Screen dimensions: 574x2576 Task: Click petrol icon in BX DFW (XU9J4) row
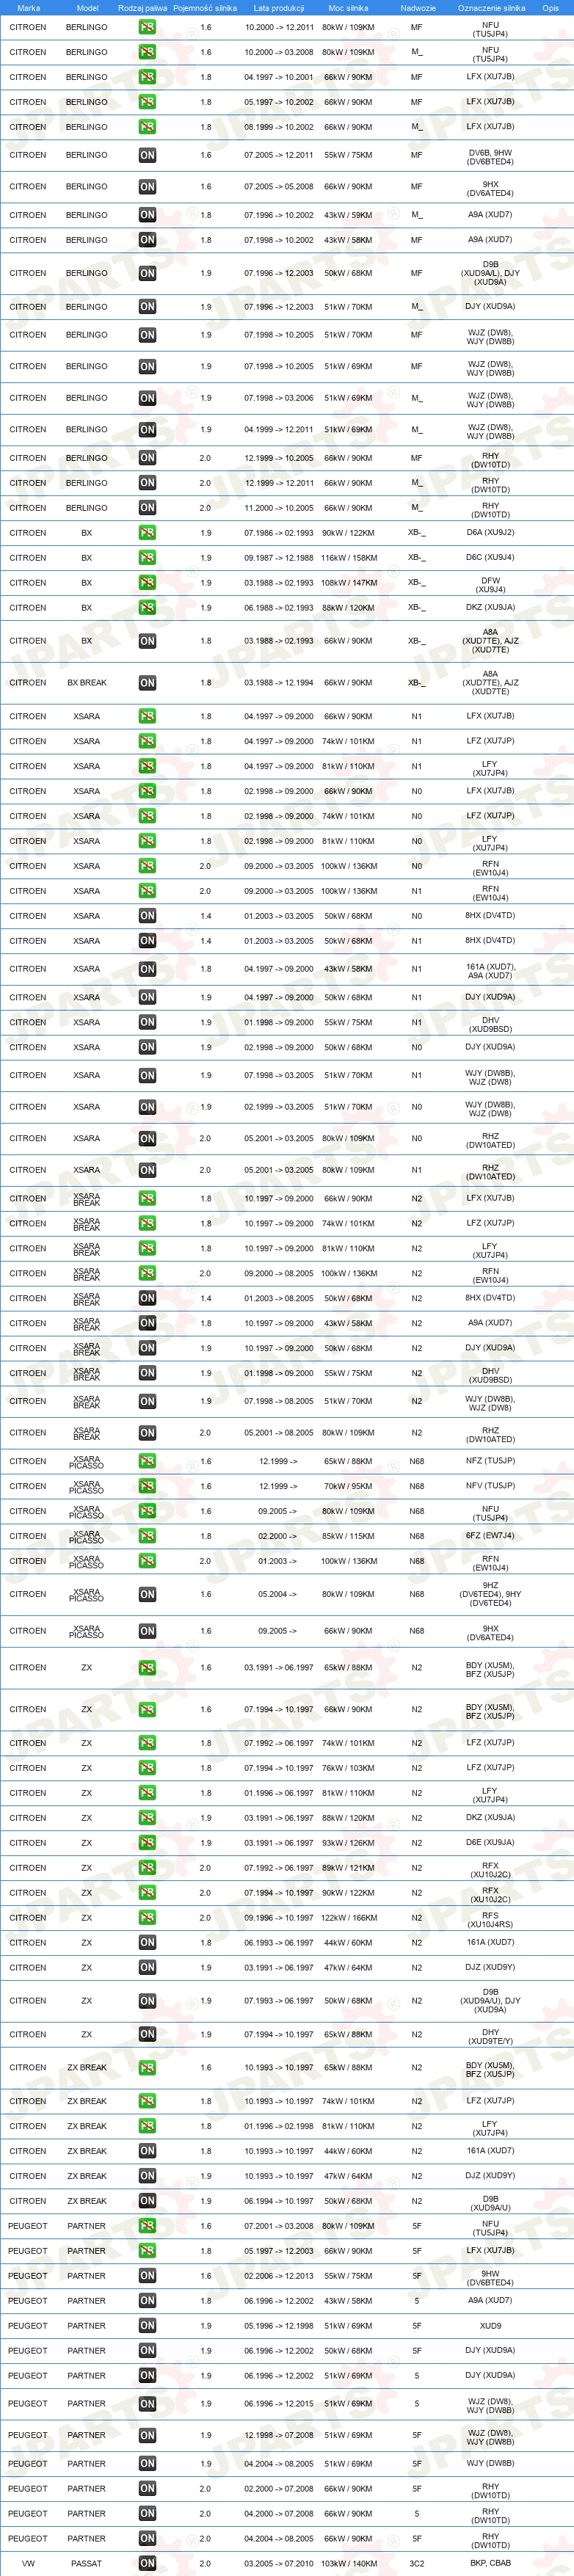coord(147,583)
